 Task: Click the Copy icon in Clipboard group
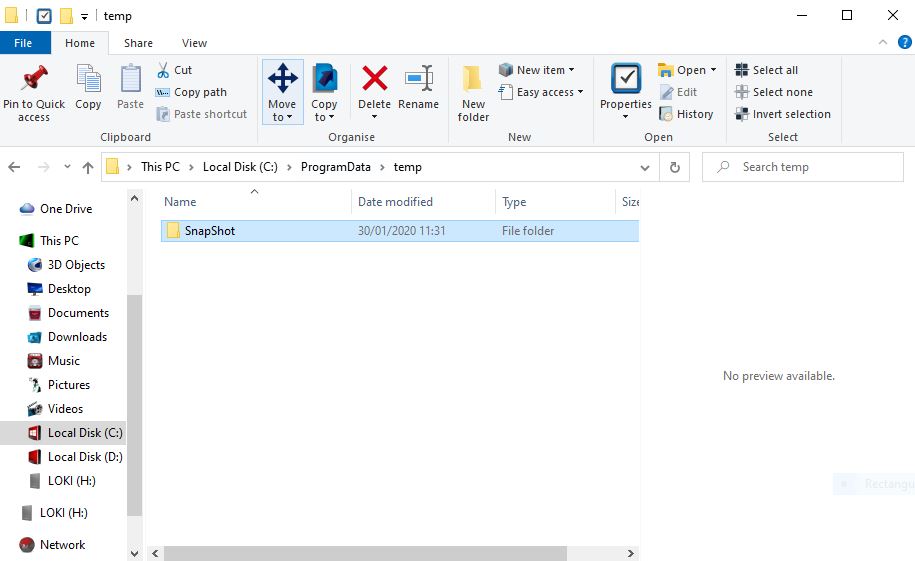coord(88,80)
